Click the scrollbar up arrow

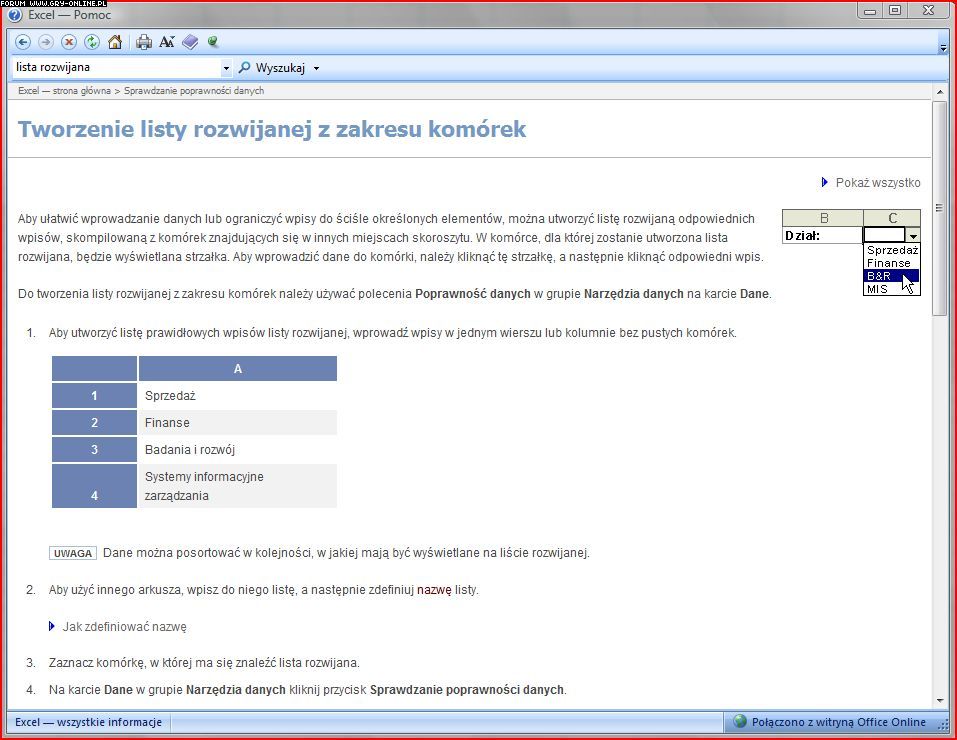point(939,92)
